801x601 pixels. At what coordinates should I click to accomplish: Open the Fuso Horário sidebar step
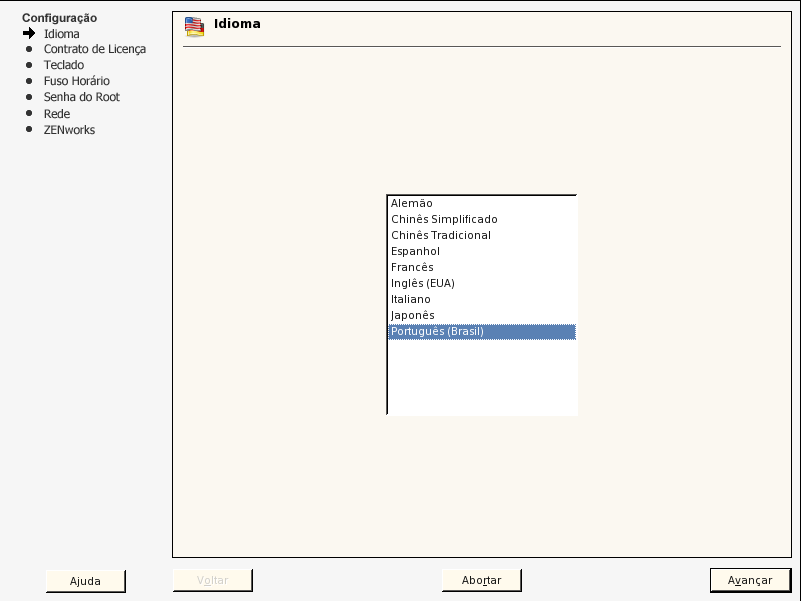[x=77, y=81]
